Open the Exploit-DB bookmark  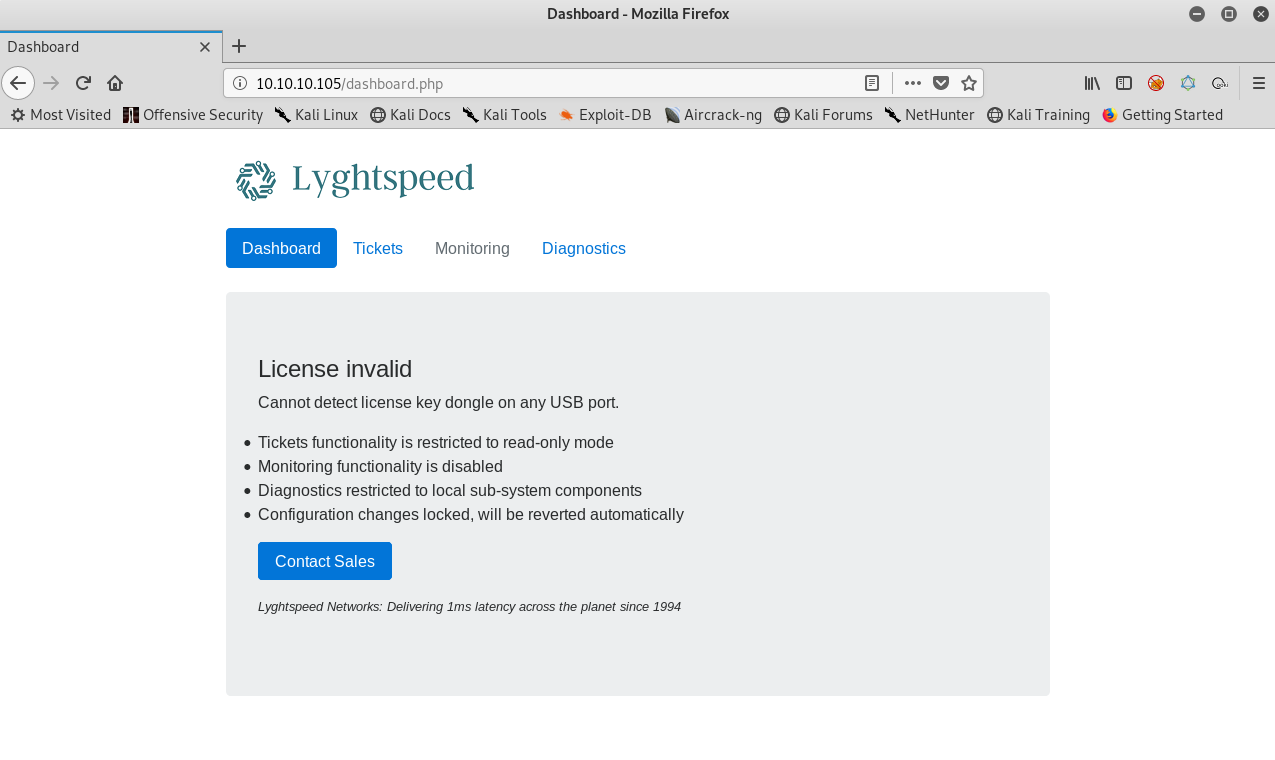coord(605,115)
